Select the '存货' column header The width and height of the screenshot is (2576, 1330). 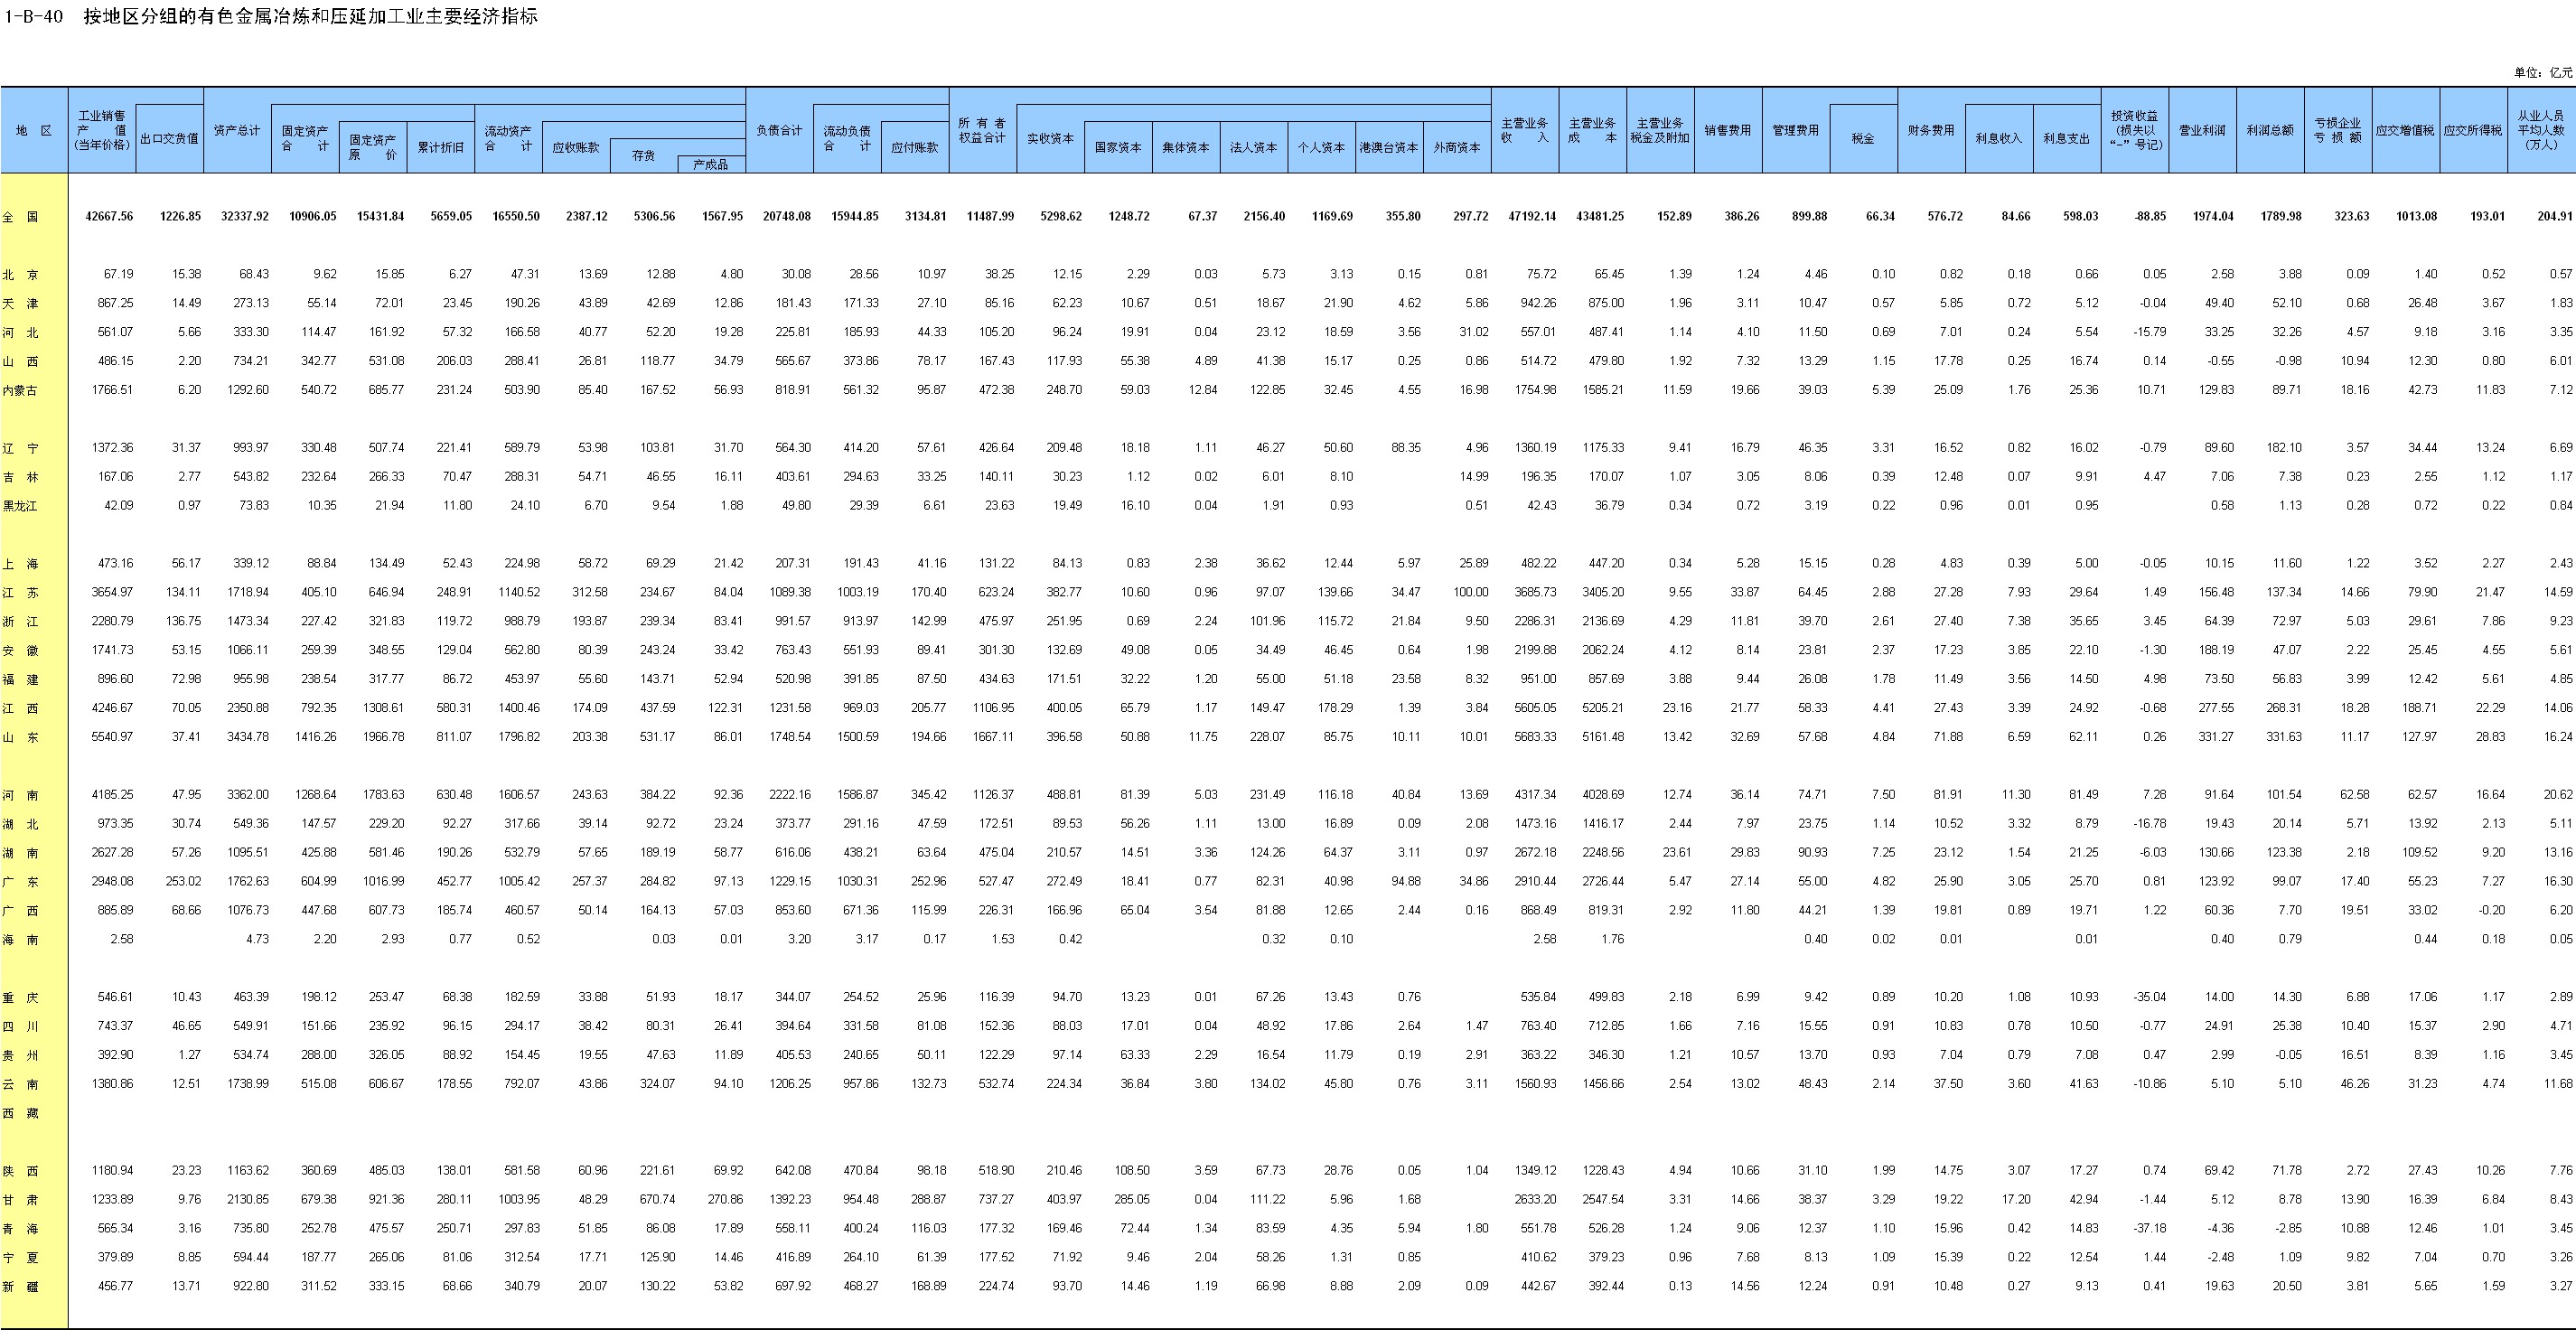coord(644,156)
